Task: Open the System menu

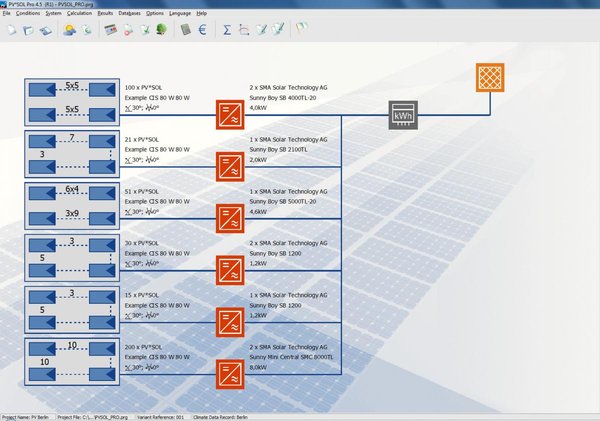Action: click(53, 13)
